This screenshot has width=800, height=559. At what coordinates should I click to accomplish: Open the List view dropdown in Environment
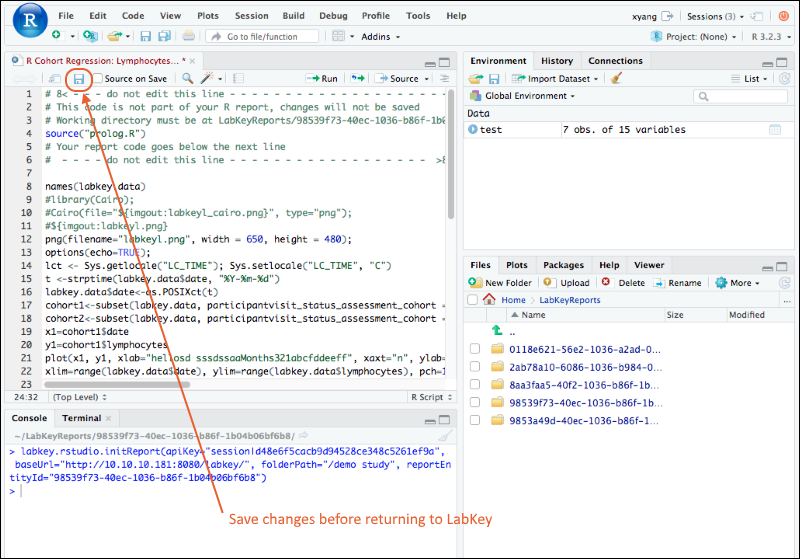point(749,79)
